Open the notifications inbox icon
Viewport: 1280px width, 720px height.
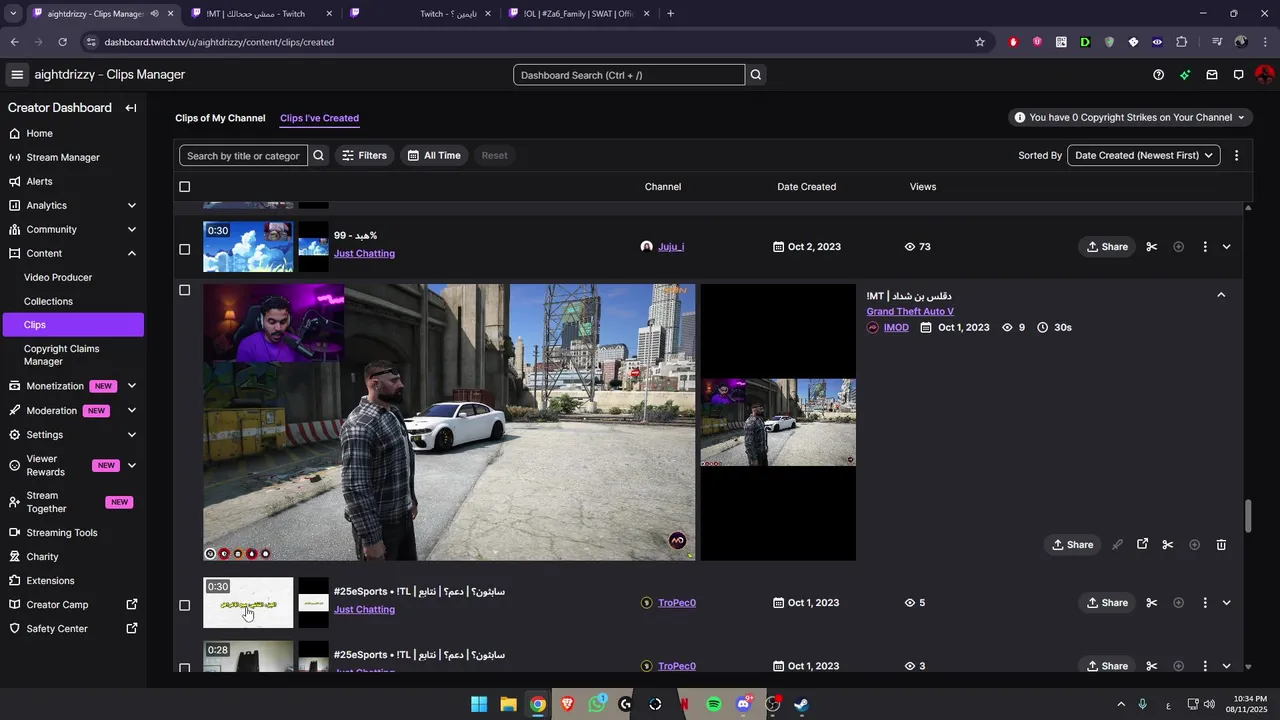point(1212,75)
